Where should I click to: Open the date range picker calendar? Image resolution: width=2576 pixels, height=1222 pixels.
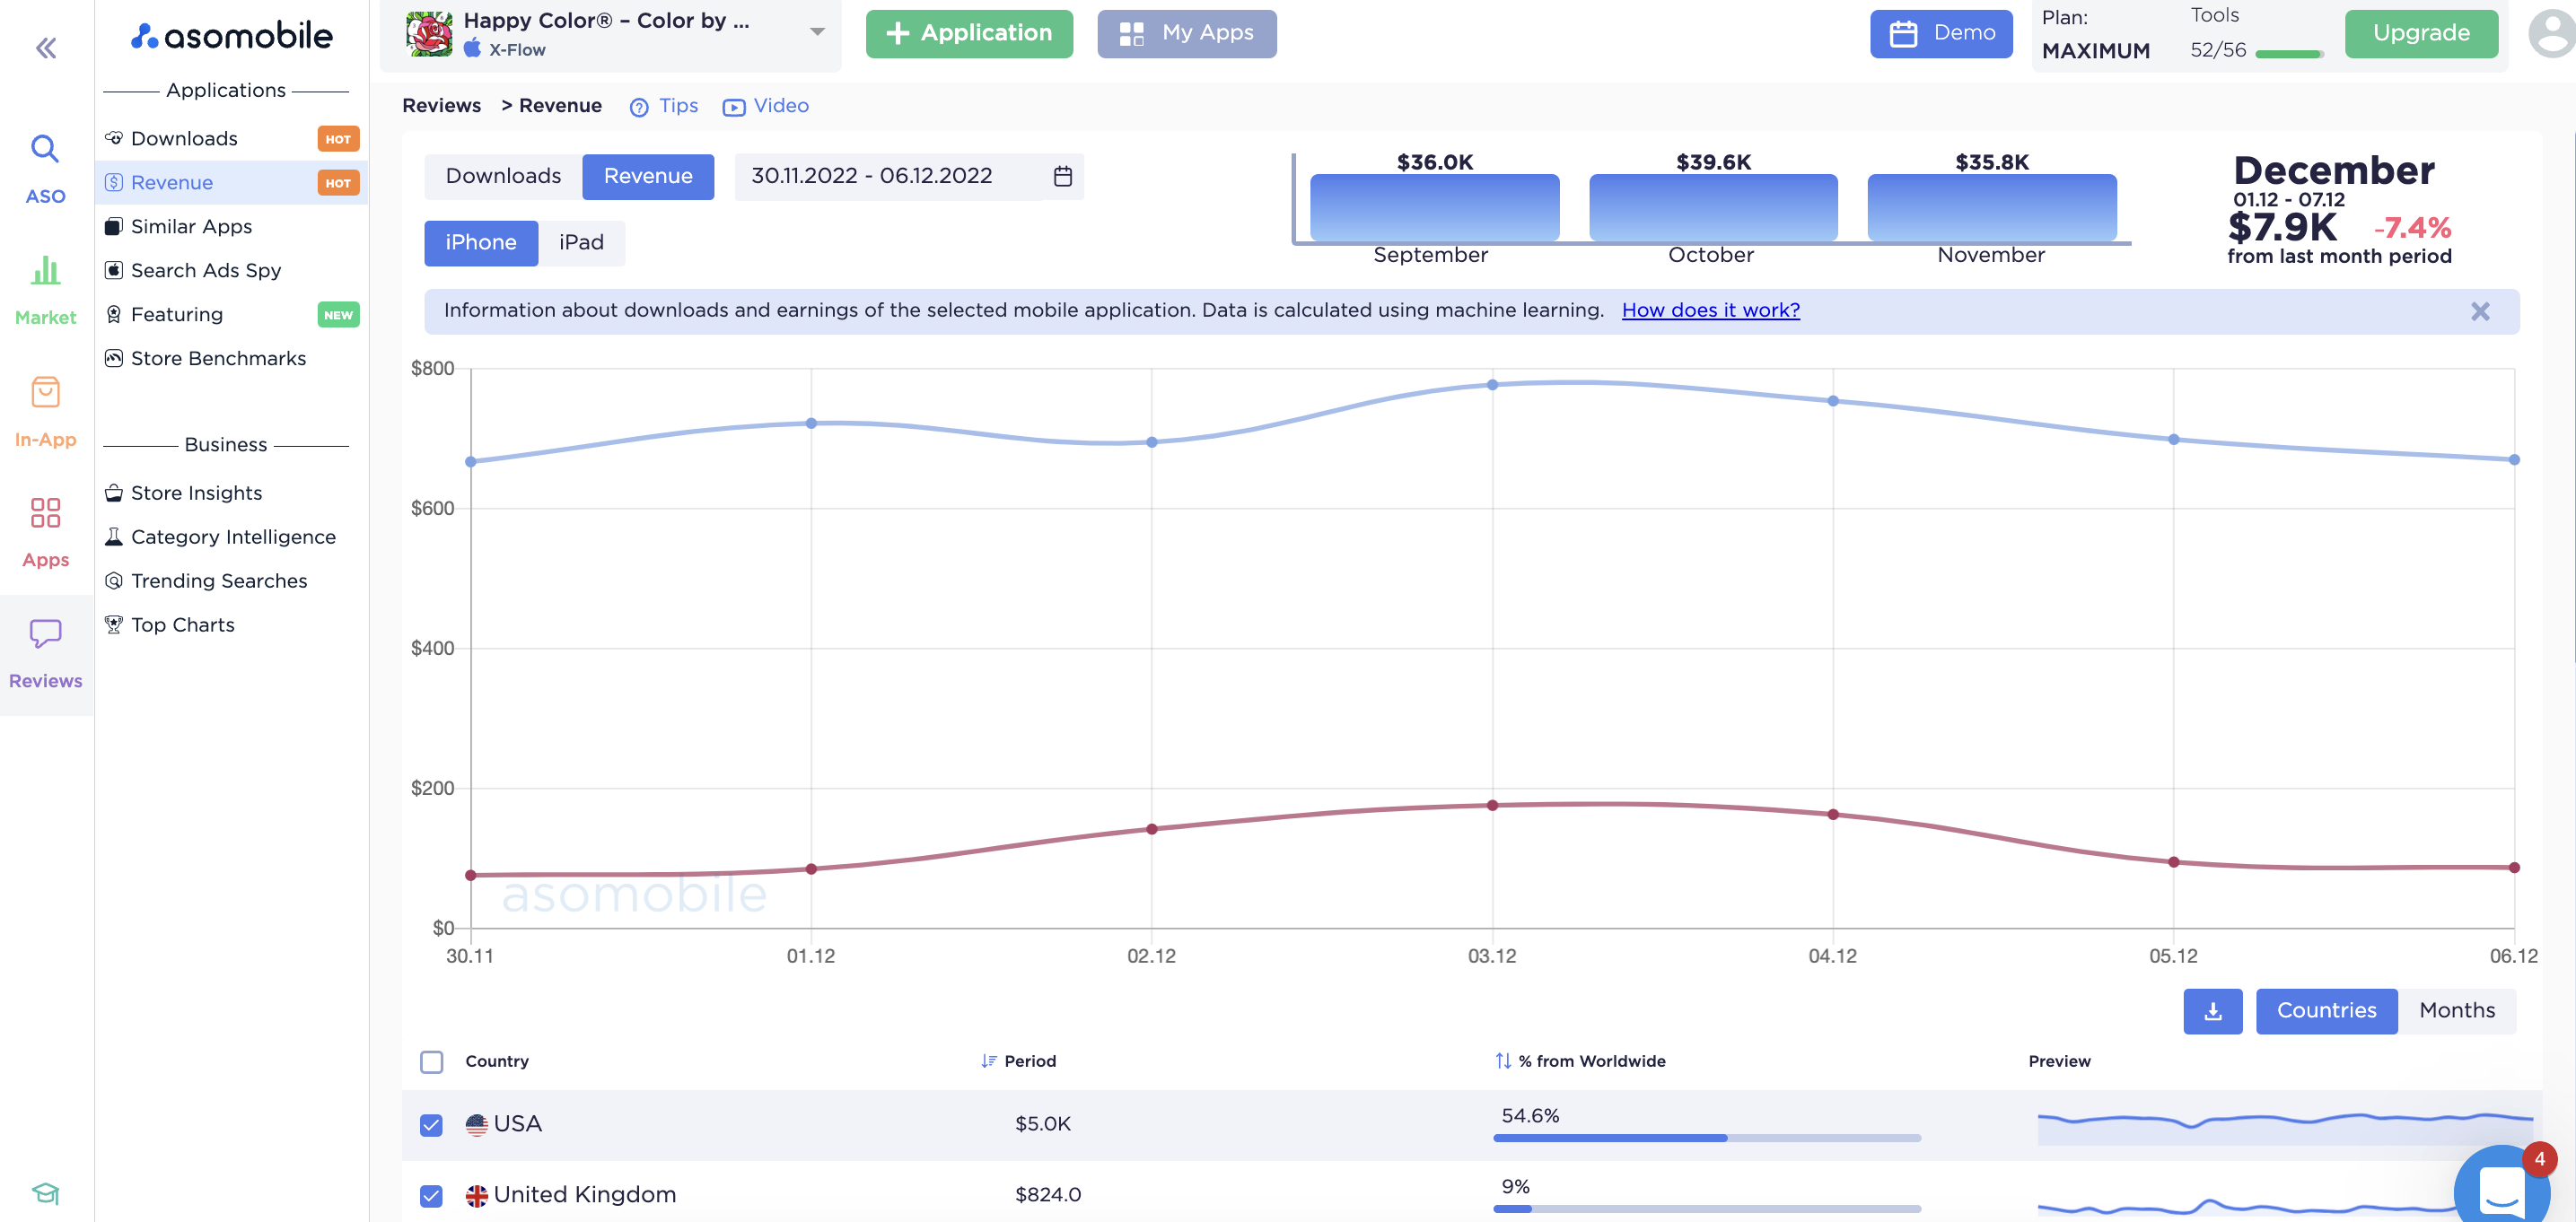pos(1062,176)
